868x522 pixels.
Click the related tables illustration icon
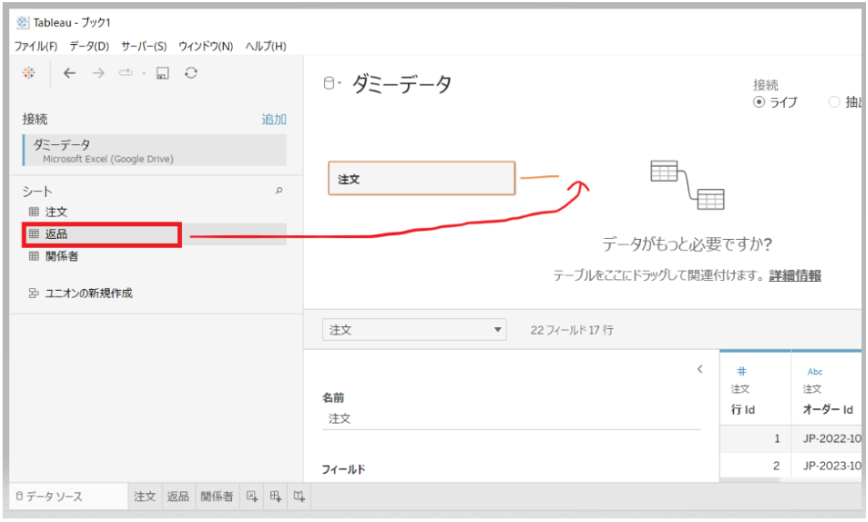687,185
